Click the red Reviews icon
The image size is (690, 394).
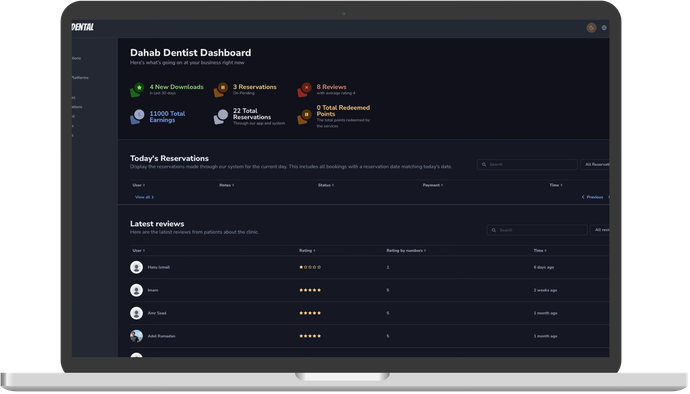[x=304, y=90]
